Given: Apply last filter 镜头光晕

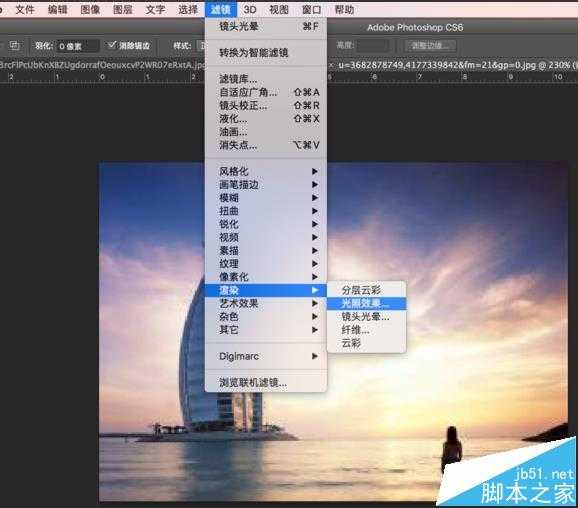Looking at the screenshot, I should click(x=266, y=27).
